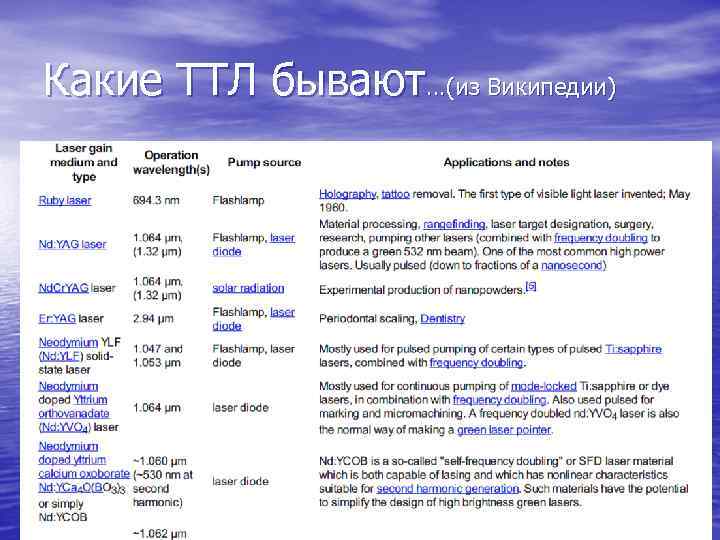Click the "~1.060 µm" wavelength cell
This screenshot has height=540, width=720.
click(x=159, y=461)
